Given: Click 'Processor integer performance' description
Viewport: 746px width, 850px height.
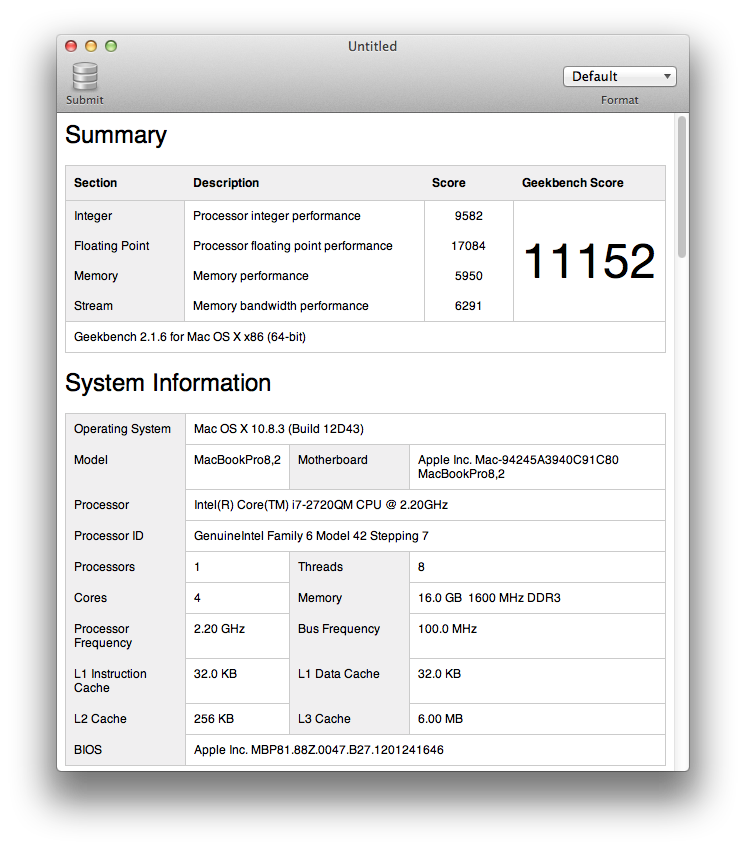Looking at the screenshot, I should tap(276, 216).
